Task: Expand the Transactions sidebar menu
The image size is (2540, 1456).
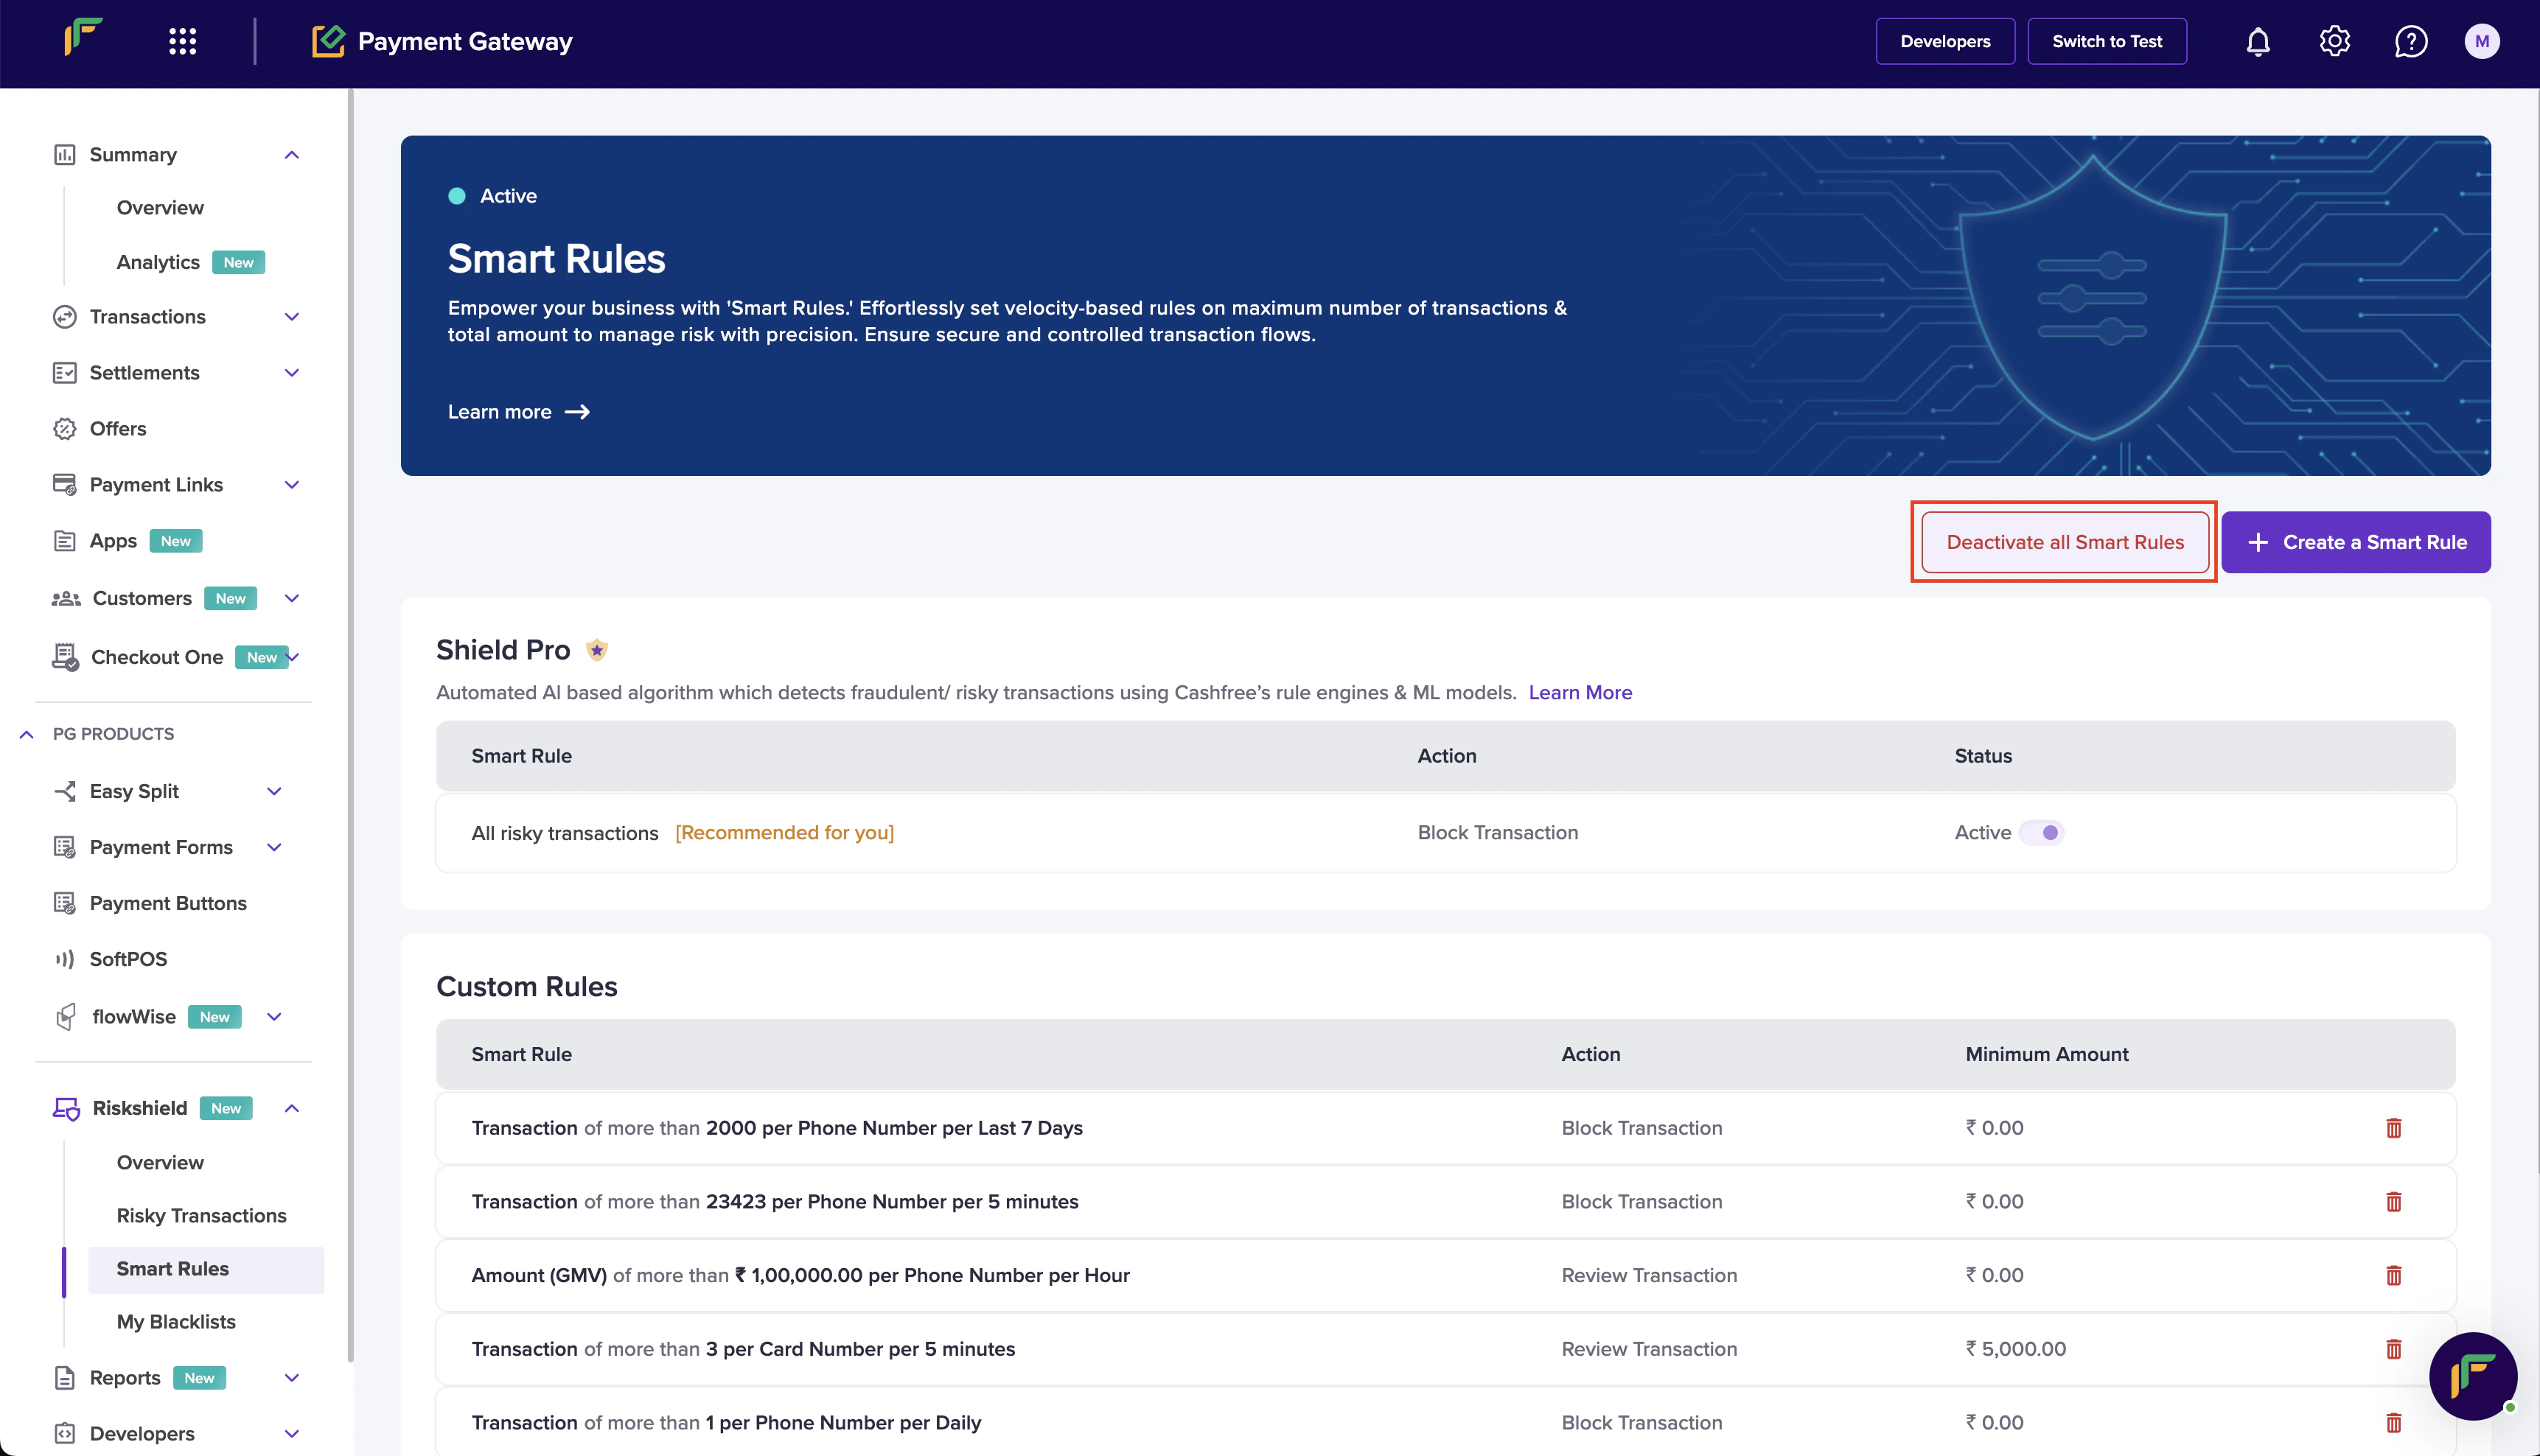Action: pyautogui.click(x=291, y=317)
